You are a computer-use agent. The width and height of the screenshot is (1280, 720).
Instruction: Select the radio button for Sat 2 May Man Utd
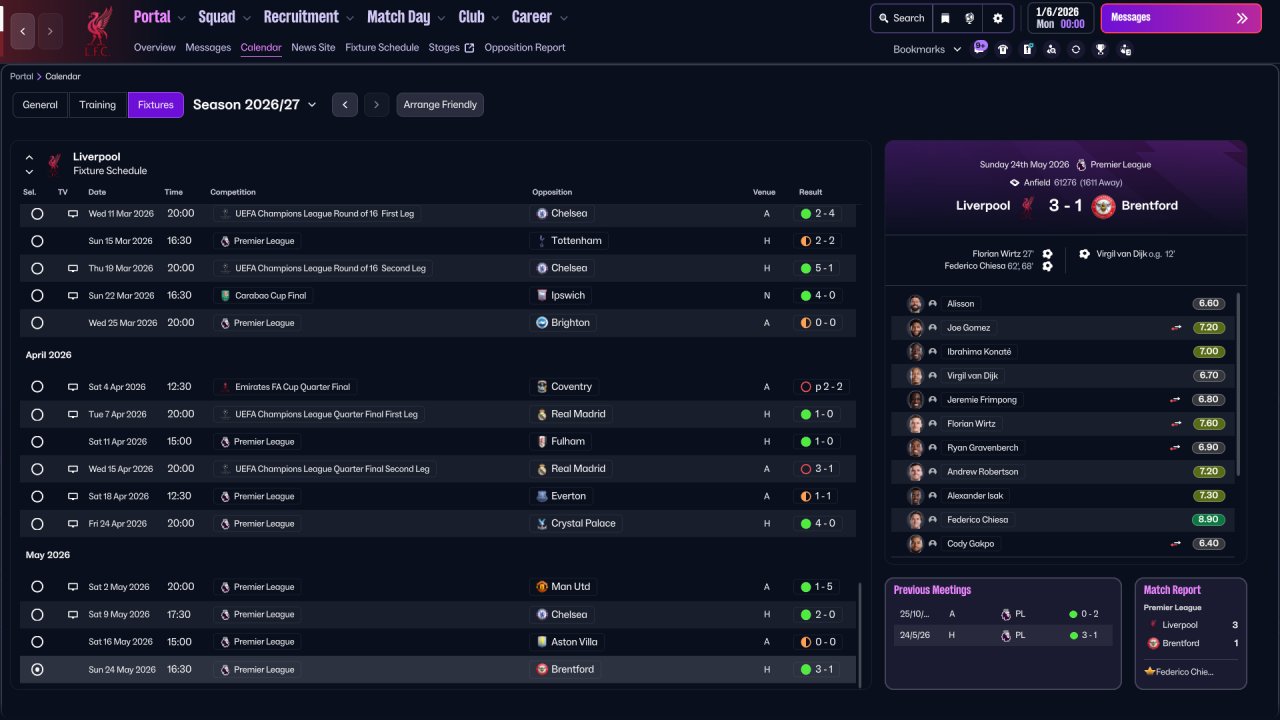click(x=37, y=587)
